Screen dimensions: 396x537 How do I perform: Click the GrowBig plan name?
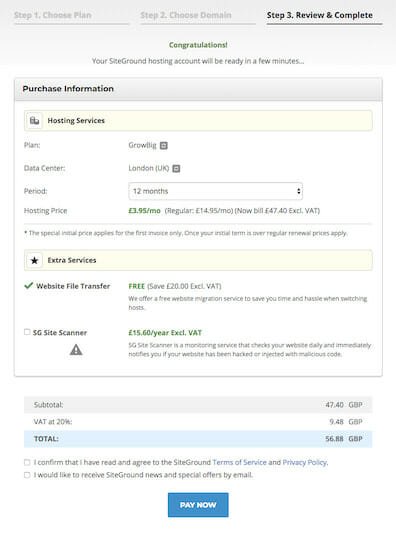pyautogui.click(x=142, y=145)
